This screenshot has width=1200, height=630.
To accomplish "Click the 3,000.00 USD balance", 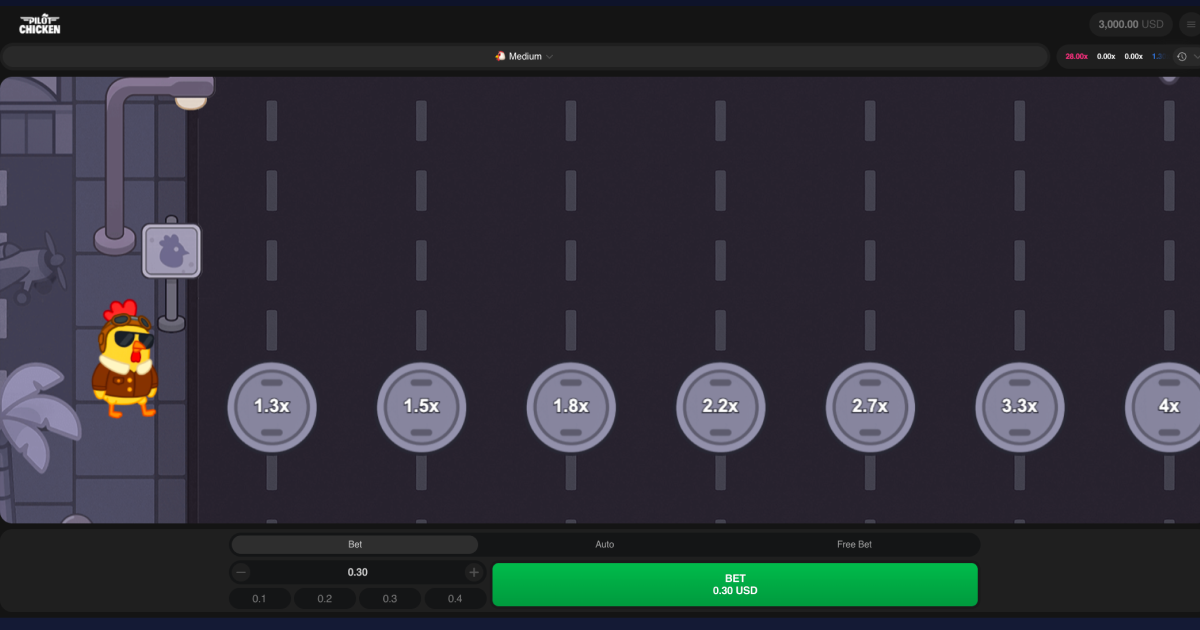I will [1131, 24].
